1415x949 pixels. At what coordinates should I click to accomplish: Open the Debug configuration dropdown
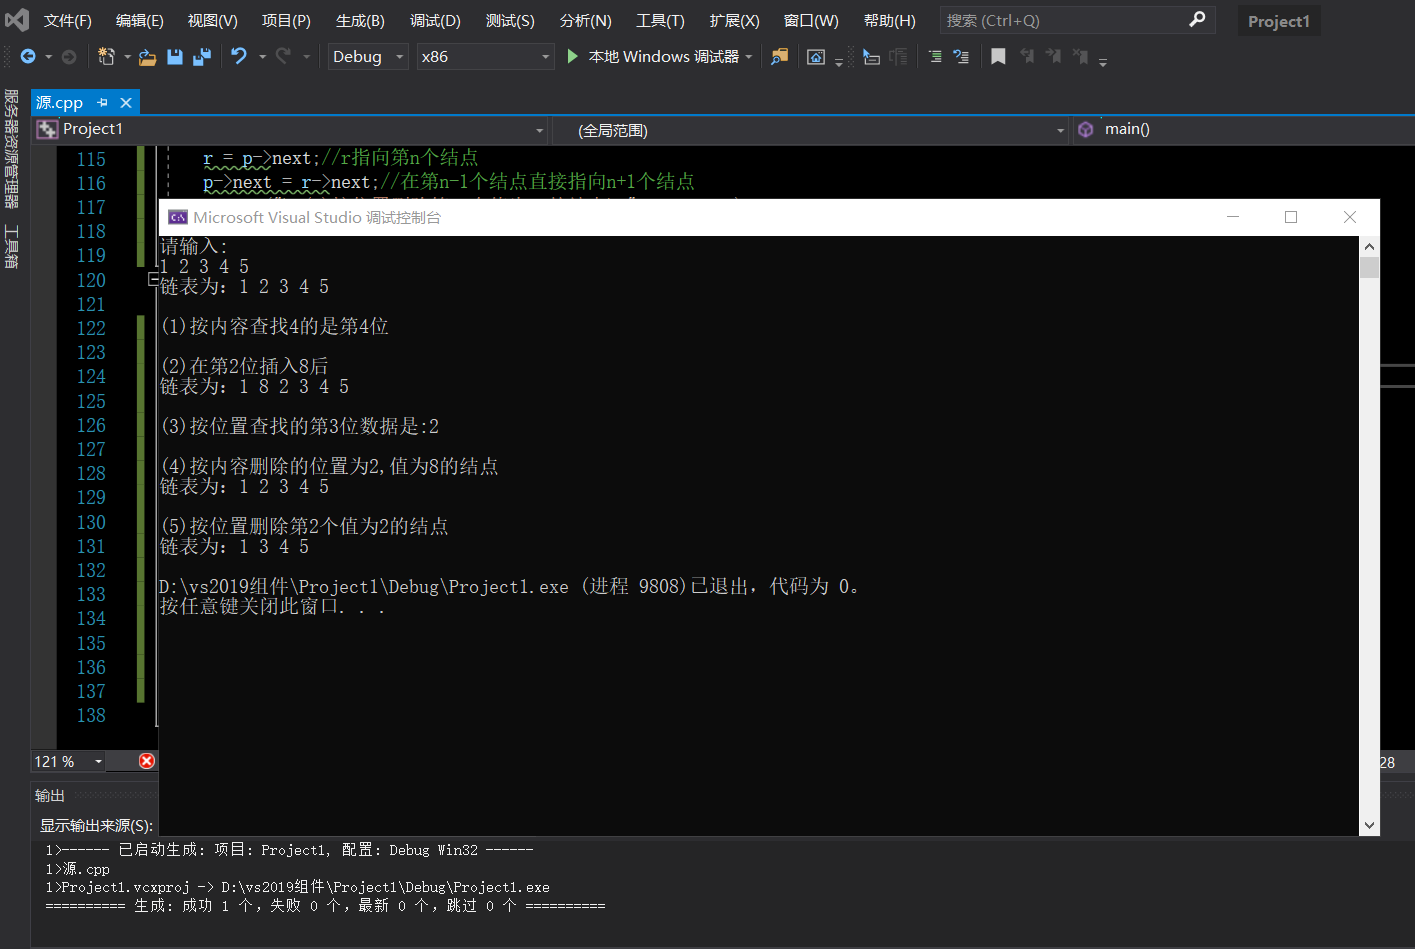tap(368, 57)
